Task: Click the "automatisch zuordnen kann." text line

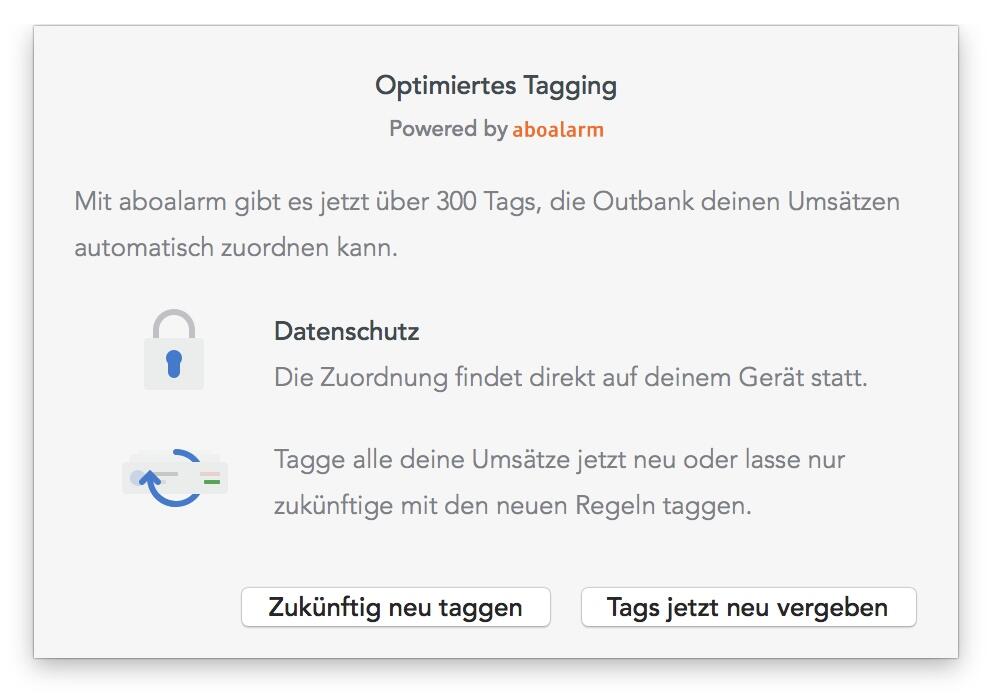Action: coord(236,247)
